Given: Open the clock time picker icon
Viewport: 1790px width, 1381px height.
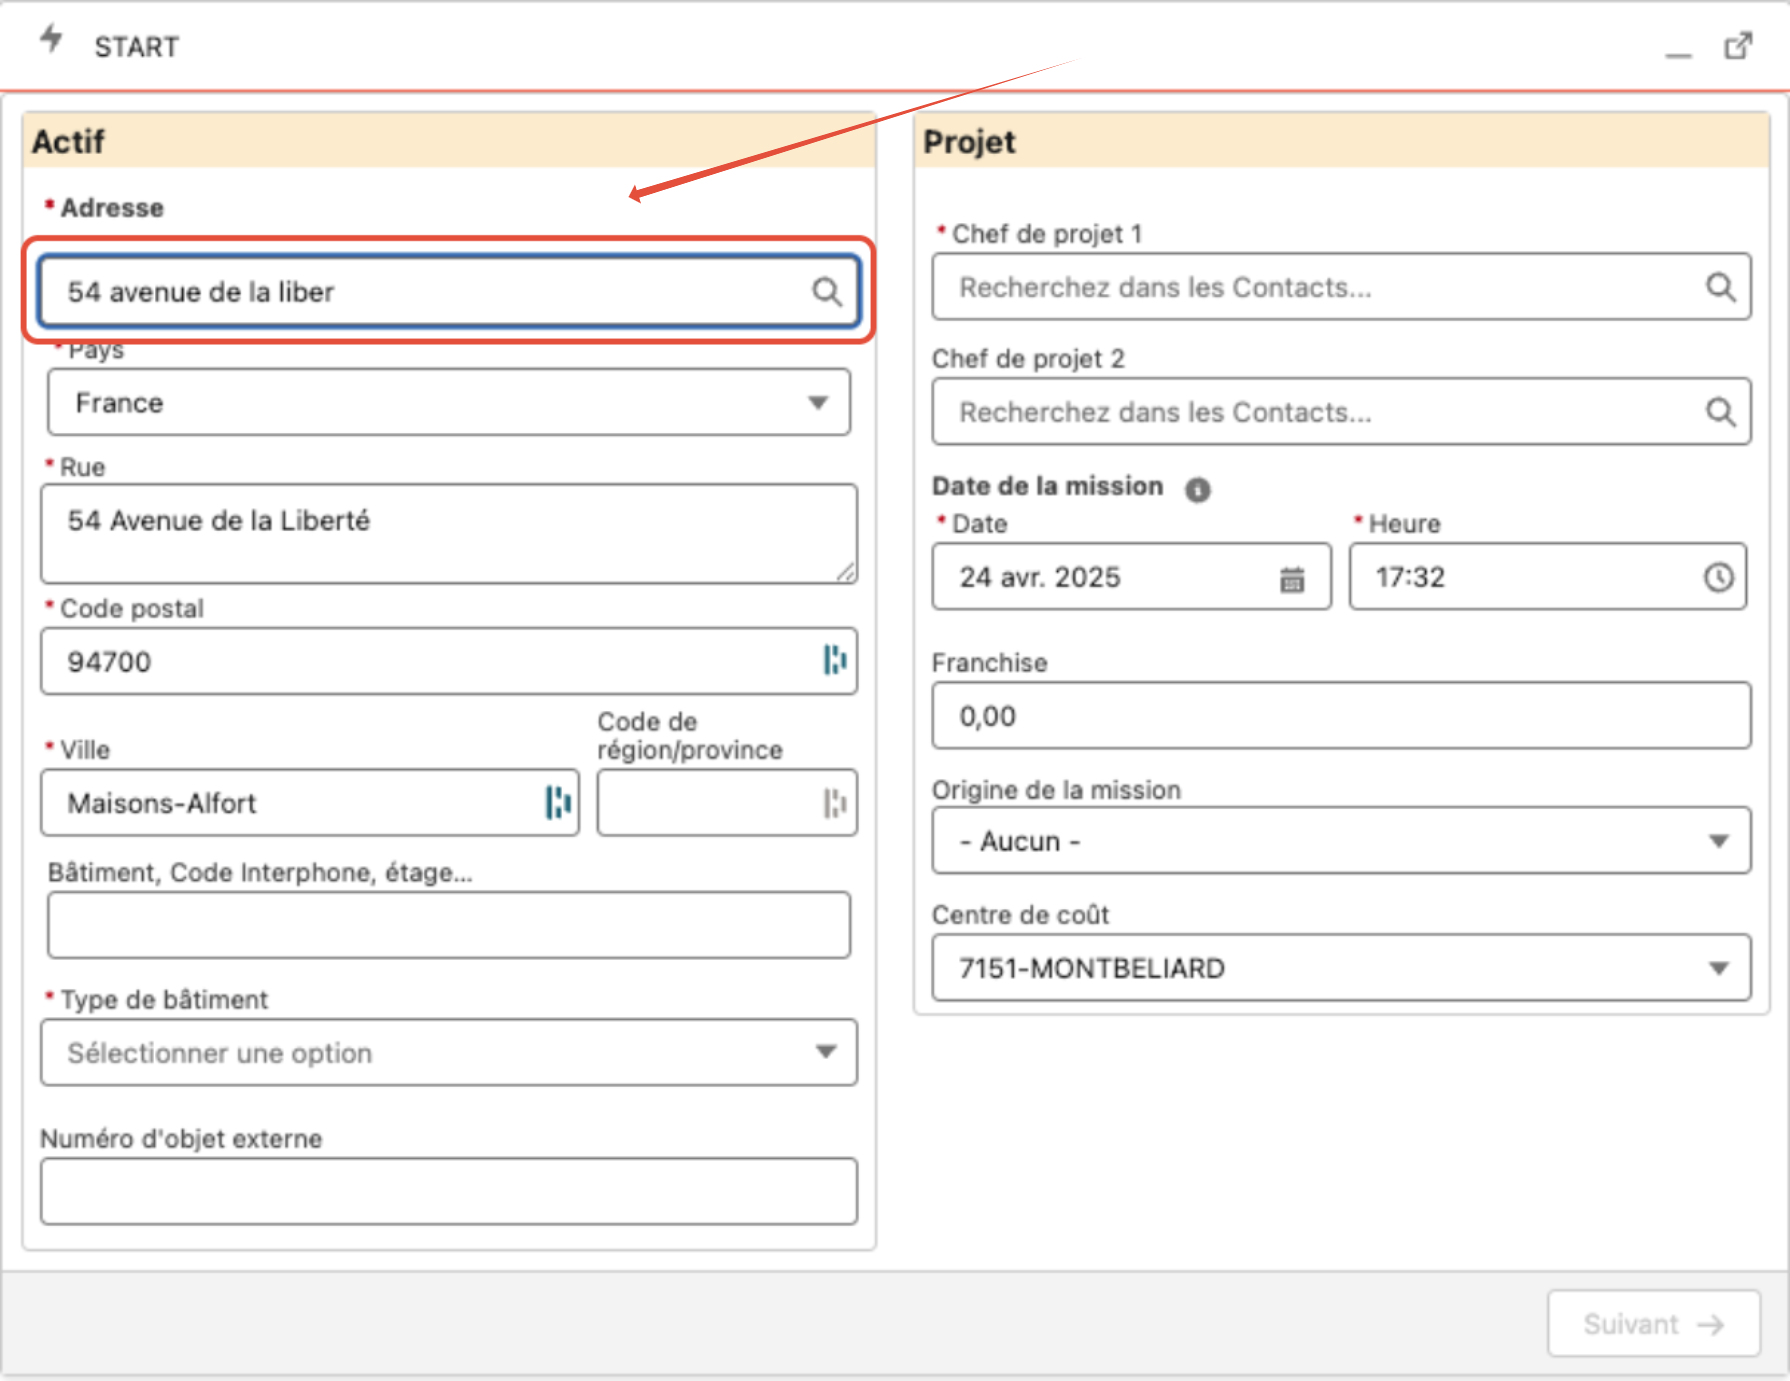Looking at the screenshot, I should pyautogui.click(x=1718, y=577).
